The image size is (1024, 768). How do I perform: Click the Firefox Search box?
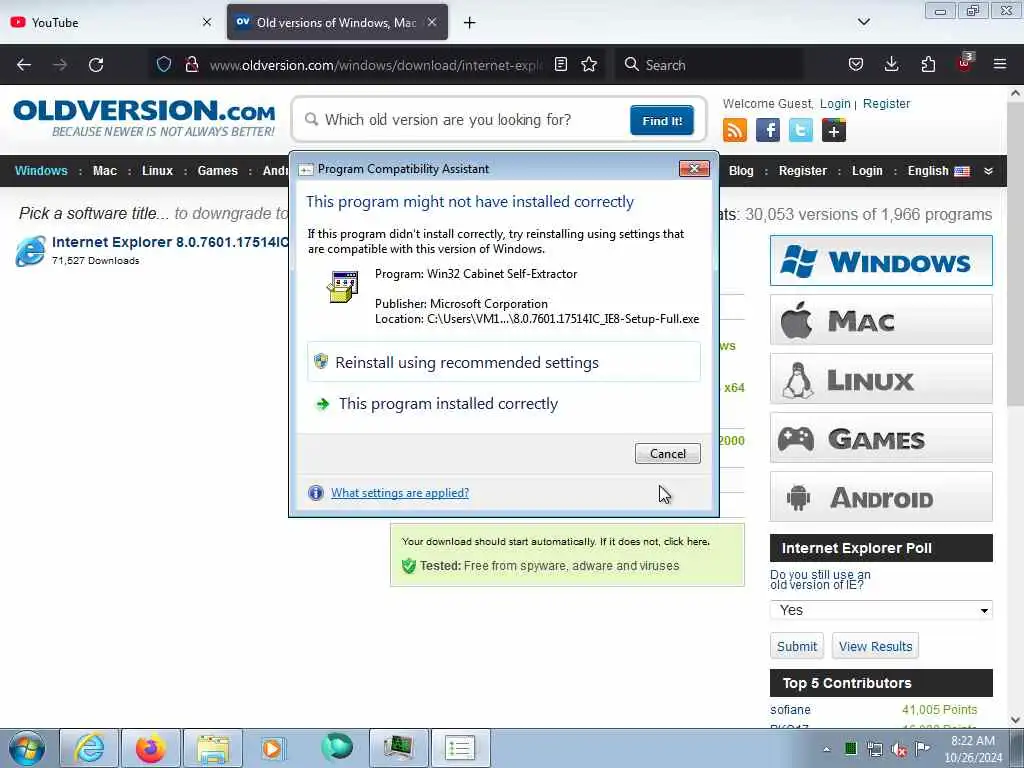[709, 65]
